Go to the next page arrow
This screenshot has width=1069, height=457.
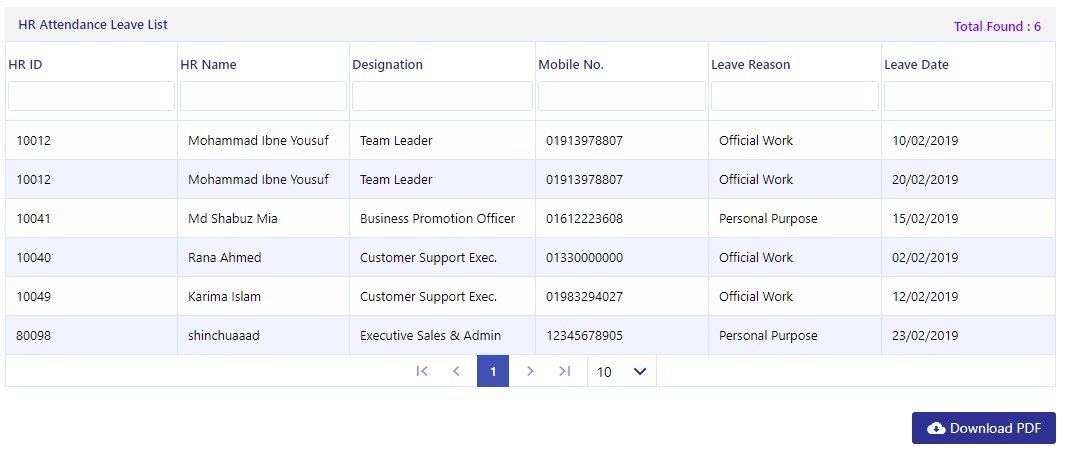pyautogui.click(x=530, y=371)
